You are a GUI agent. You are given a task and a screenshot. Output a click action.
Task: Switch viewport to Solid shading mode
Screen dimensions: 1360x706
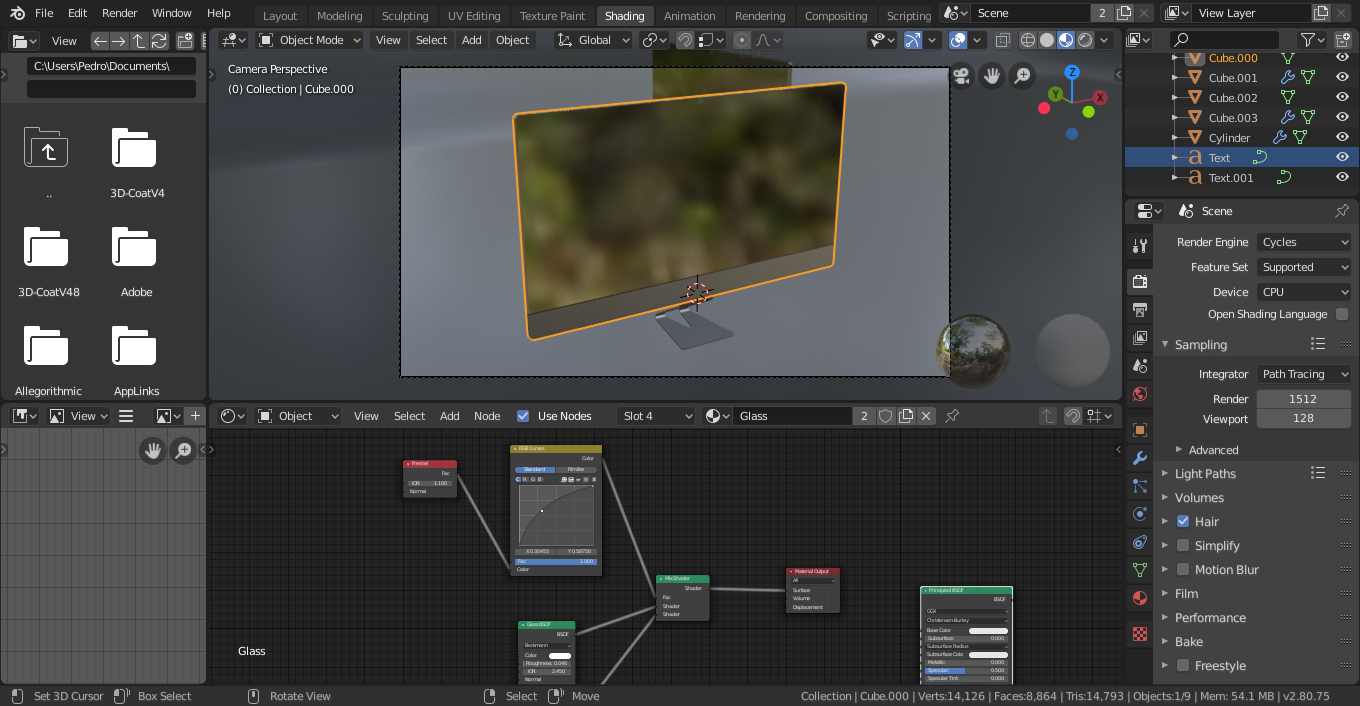pos(1047,40)
